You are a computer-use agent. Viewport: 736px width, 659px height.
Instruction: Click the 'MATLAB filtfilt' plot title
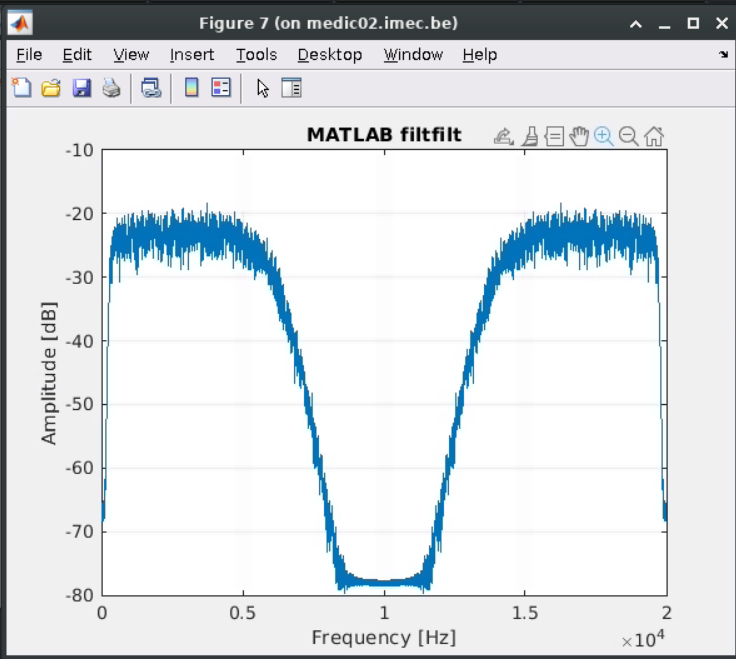[384, 135]
